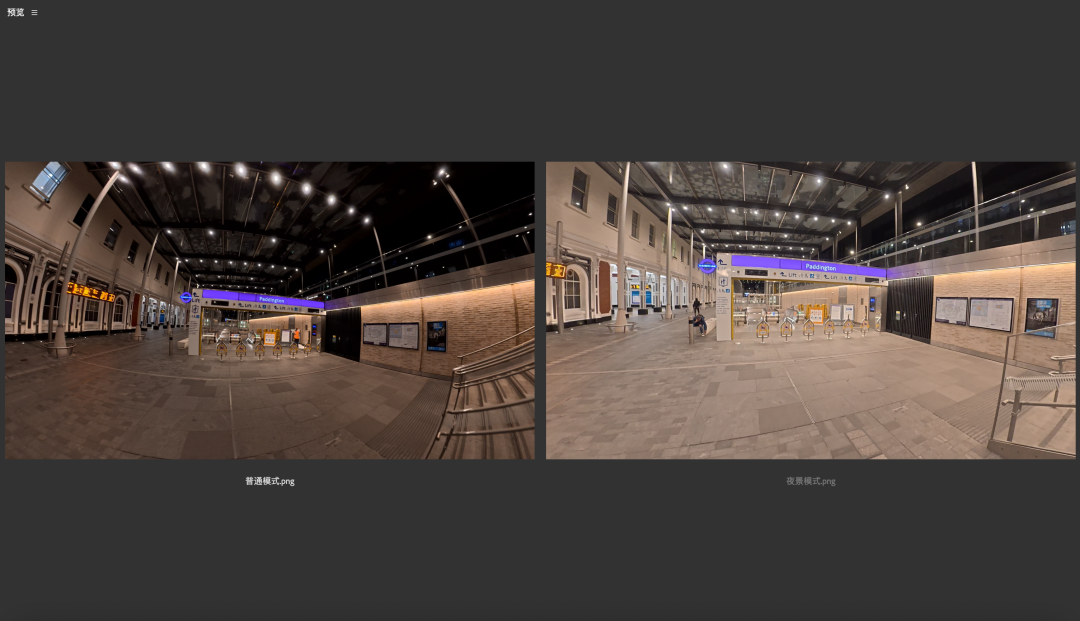
Task: Open the 预览 panel hamburger menu
Action: (34, 13)
